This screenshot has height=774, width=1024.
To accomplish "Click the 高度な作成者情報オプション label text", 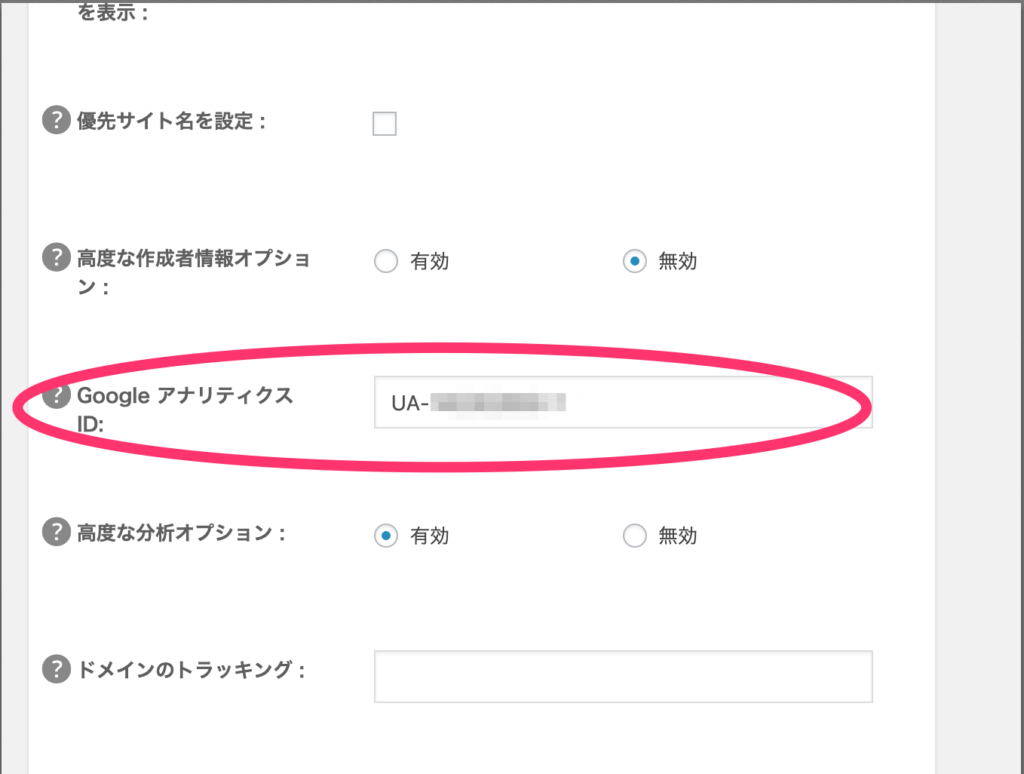I will click(x=193, y=259).
